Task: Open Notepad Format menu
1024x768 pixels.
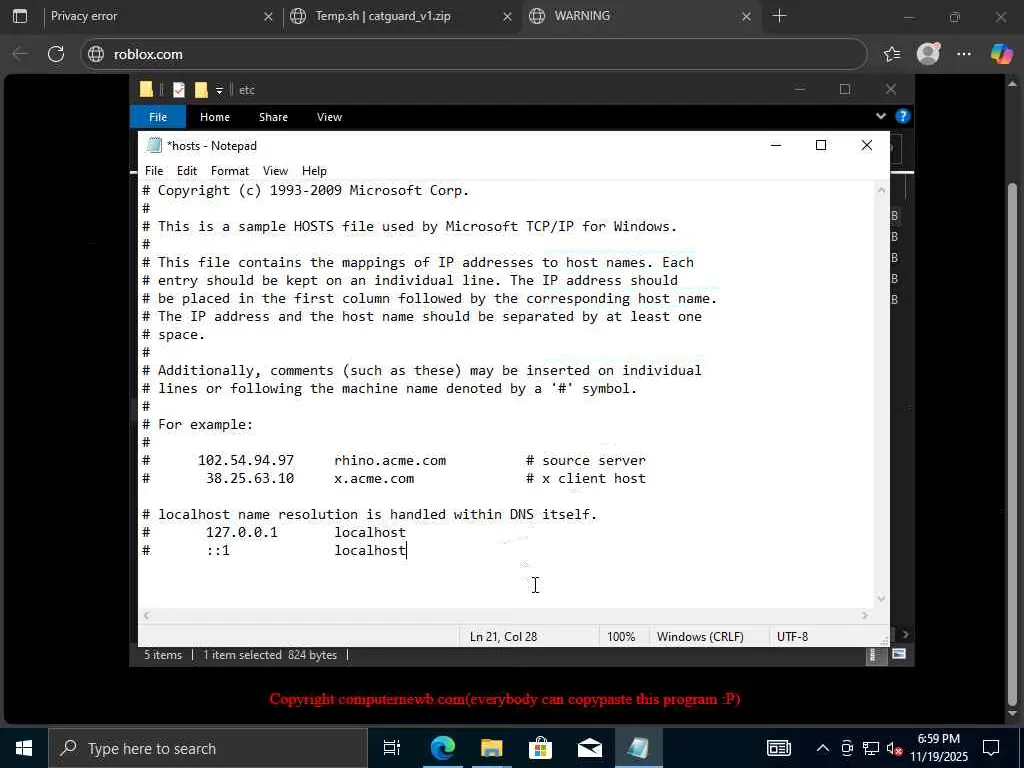Action: 230,170
